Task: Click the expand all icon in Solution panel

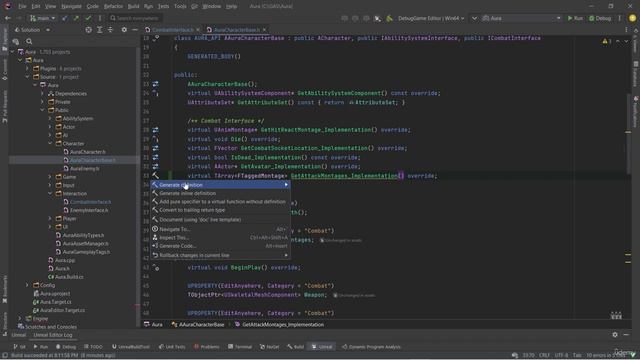Action: tap(100, 30)
